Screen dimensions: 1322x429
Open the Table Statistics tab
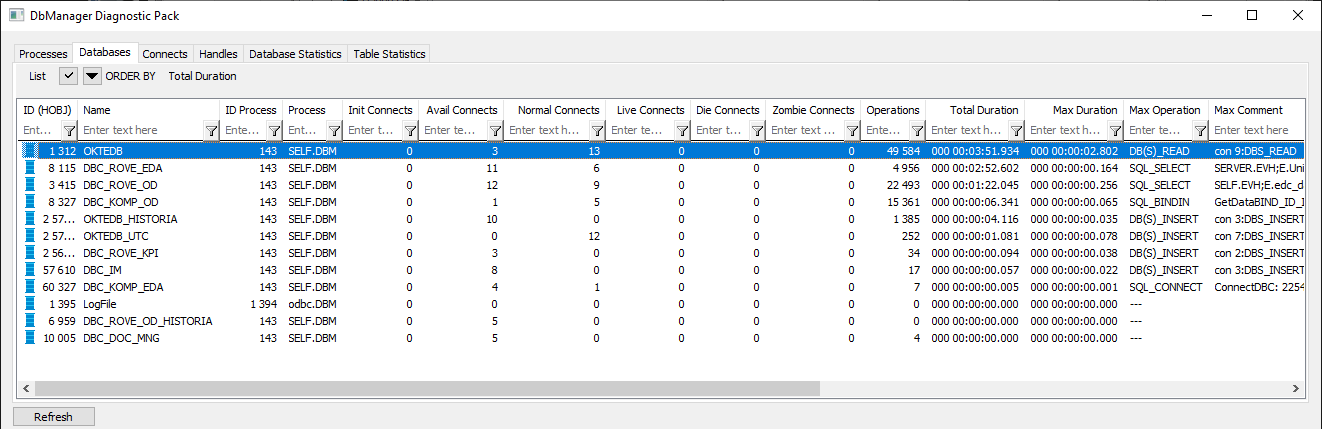coord(389,54)
